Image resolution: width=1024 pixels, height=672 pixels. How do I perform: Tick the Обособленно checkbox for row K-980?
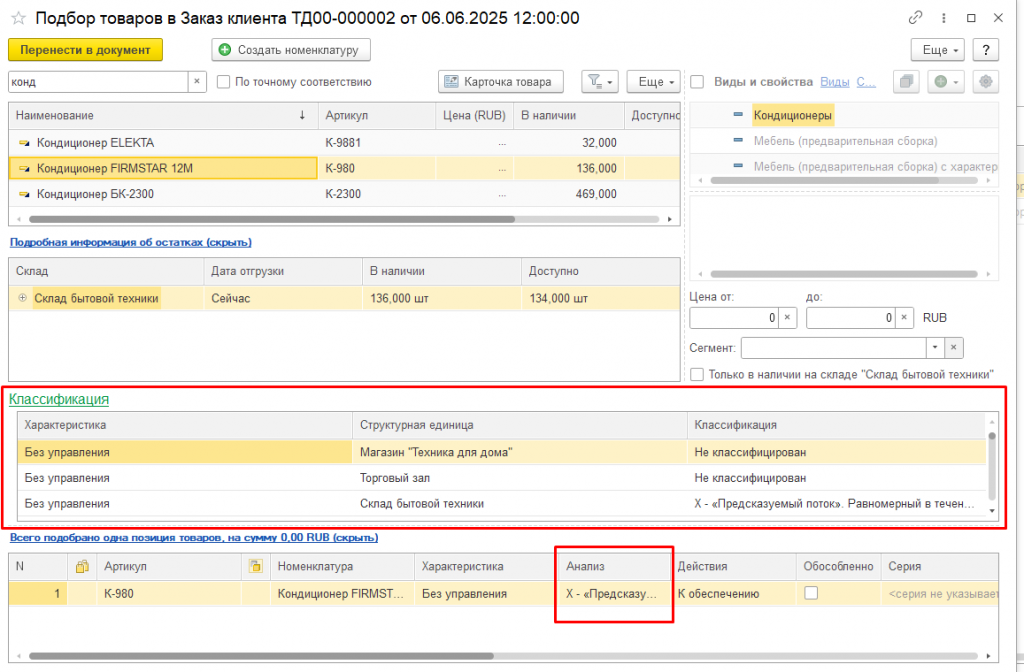pos(811,593)
